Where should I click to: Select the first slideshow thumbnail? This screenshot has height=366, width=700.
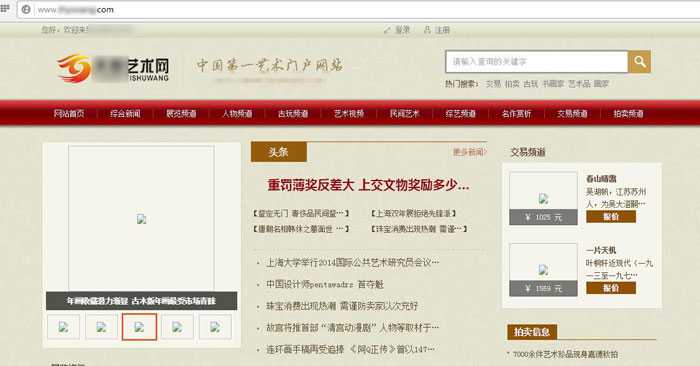tap(63, 327)
